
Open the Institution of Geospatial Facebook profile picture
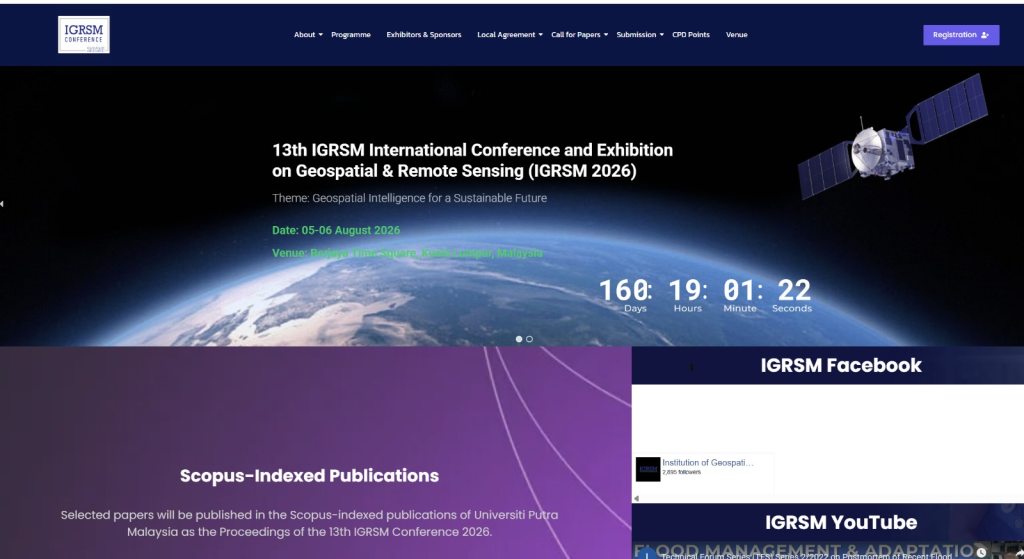pos(648,469)
